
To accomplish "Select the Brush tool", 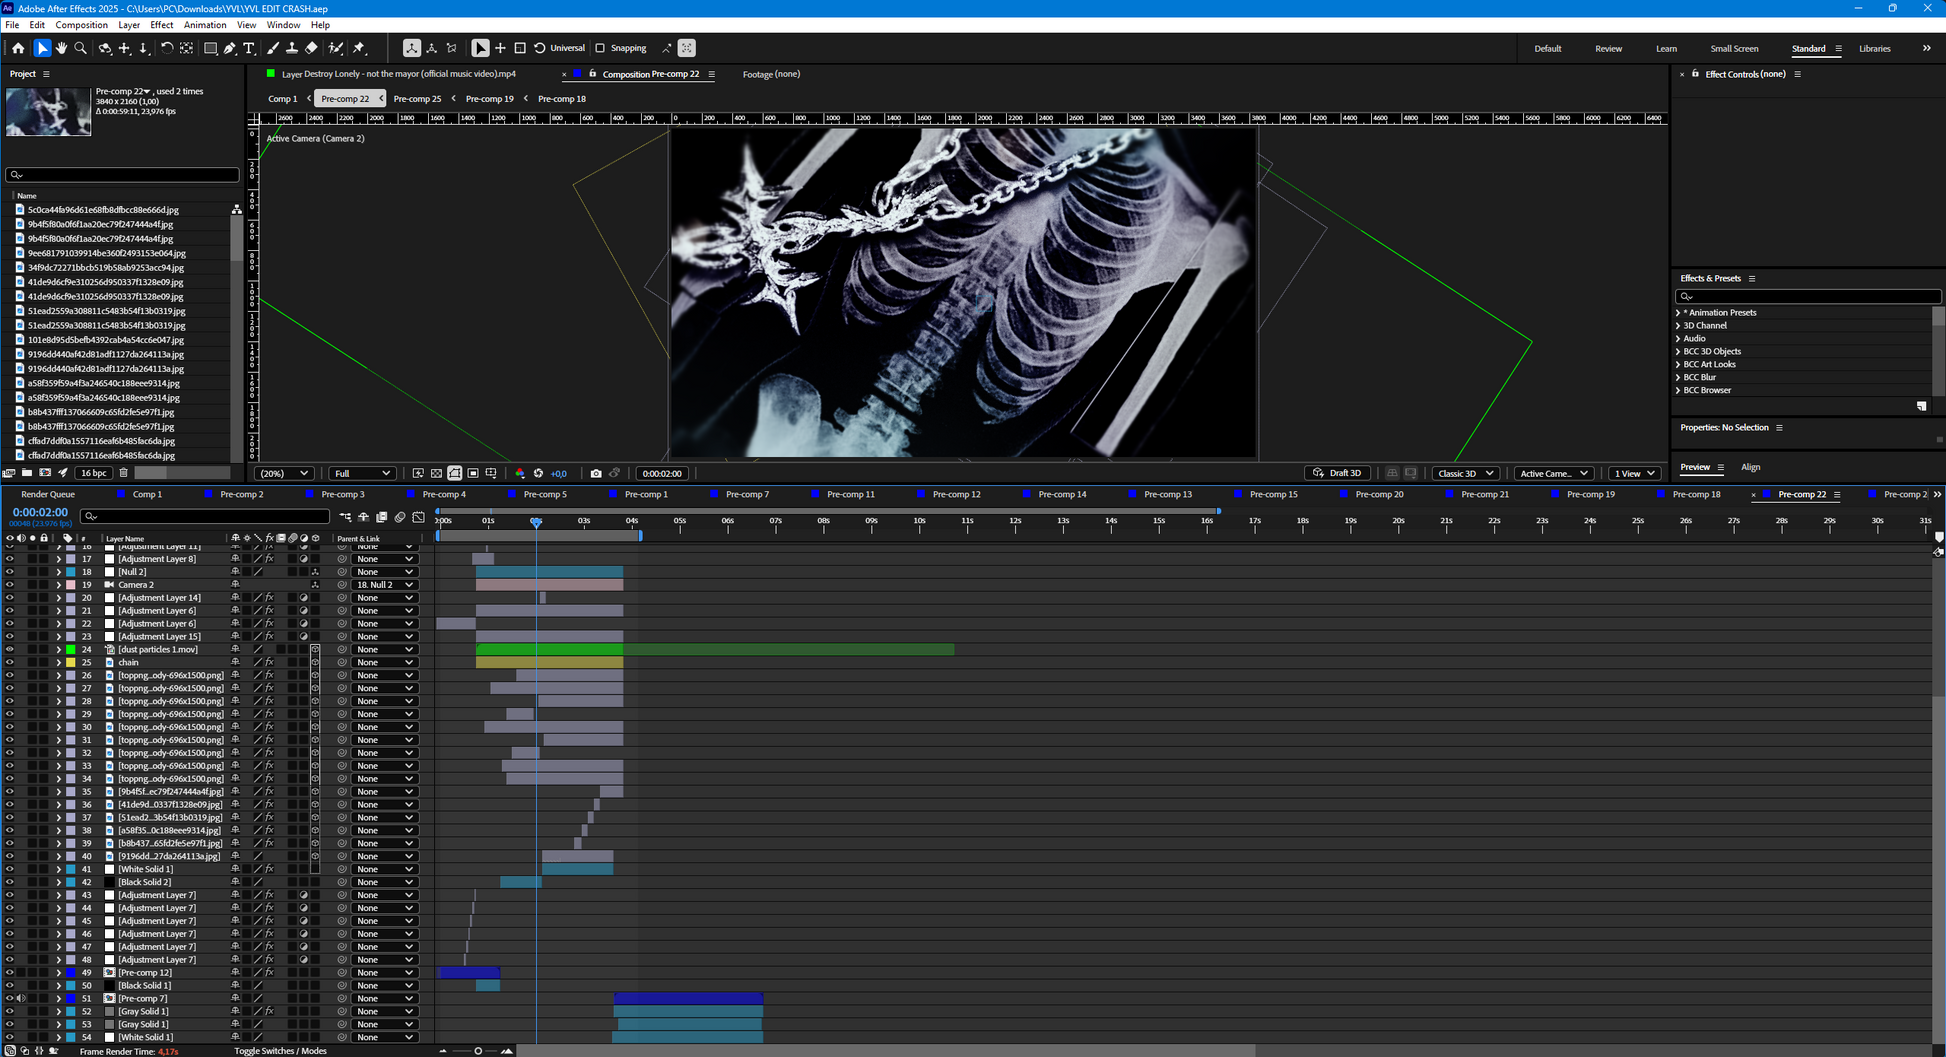I will [x=274, y=47].
